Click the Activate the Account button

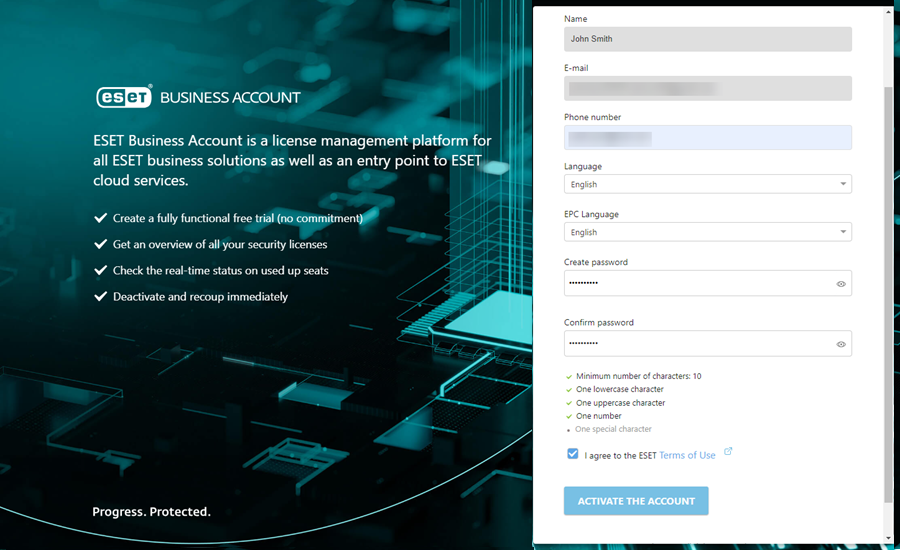[x=636, y=501]
